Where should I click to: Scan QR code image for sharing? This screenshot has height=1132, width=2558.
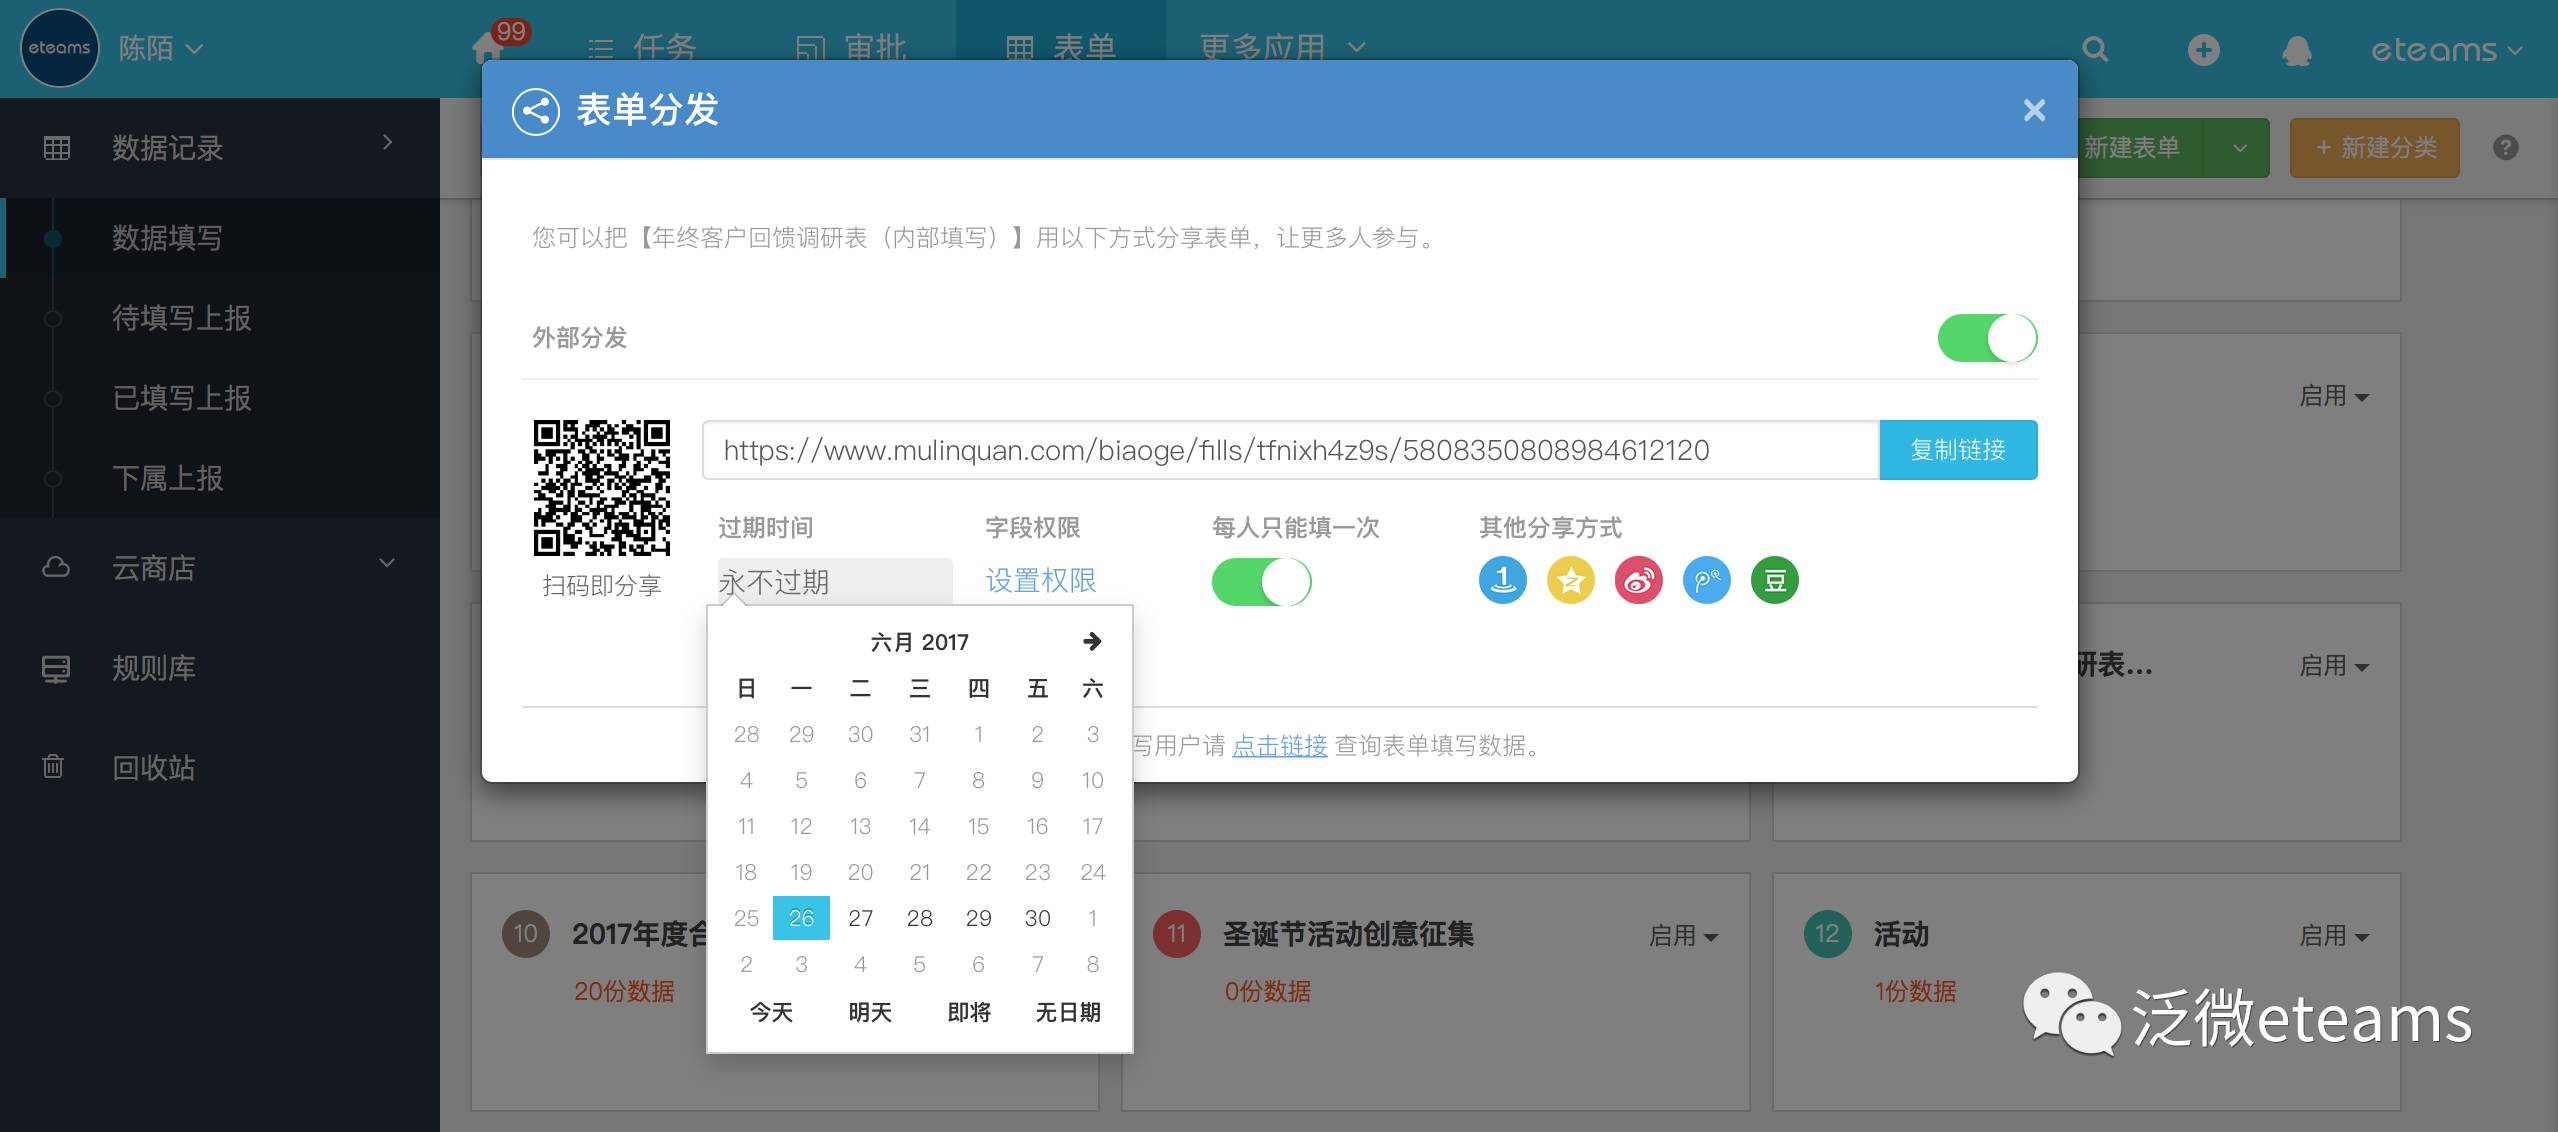(x=601, y=488)
